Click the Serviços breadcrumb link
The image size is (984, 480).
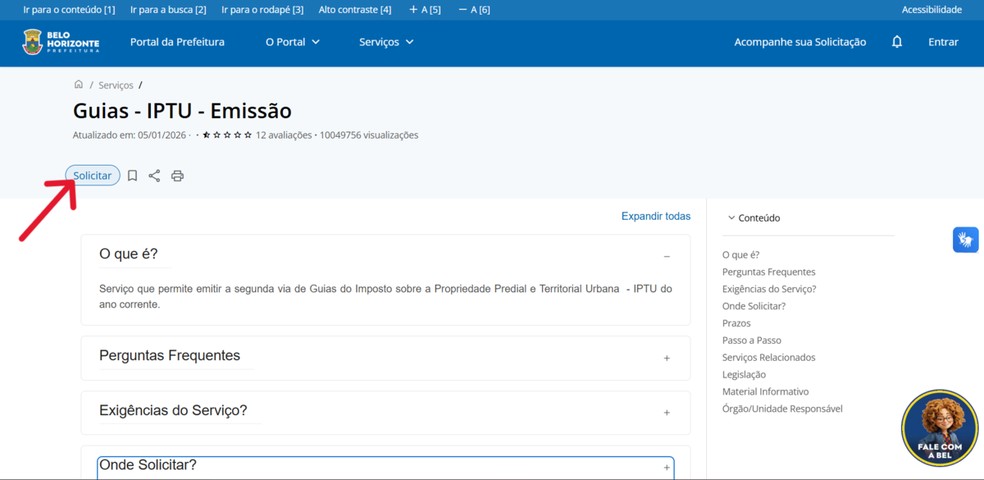[115, 85]
